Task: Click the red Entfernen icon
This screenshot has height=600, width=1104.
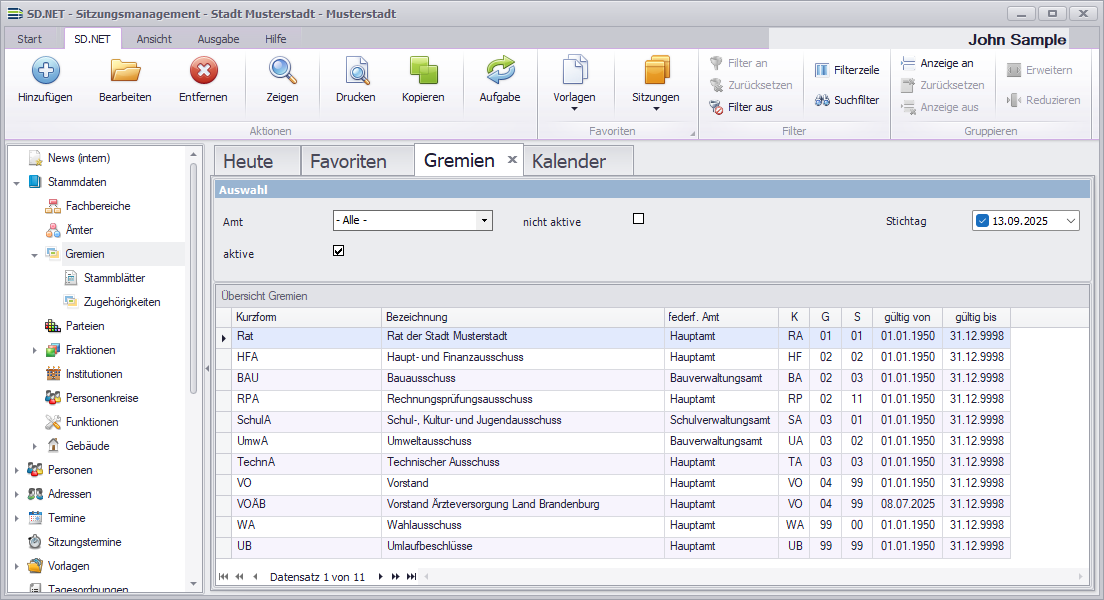Action: [203, 71]
